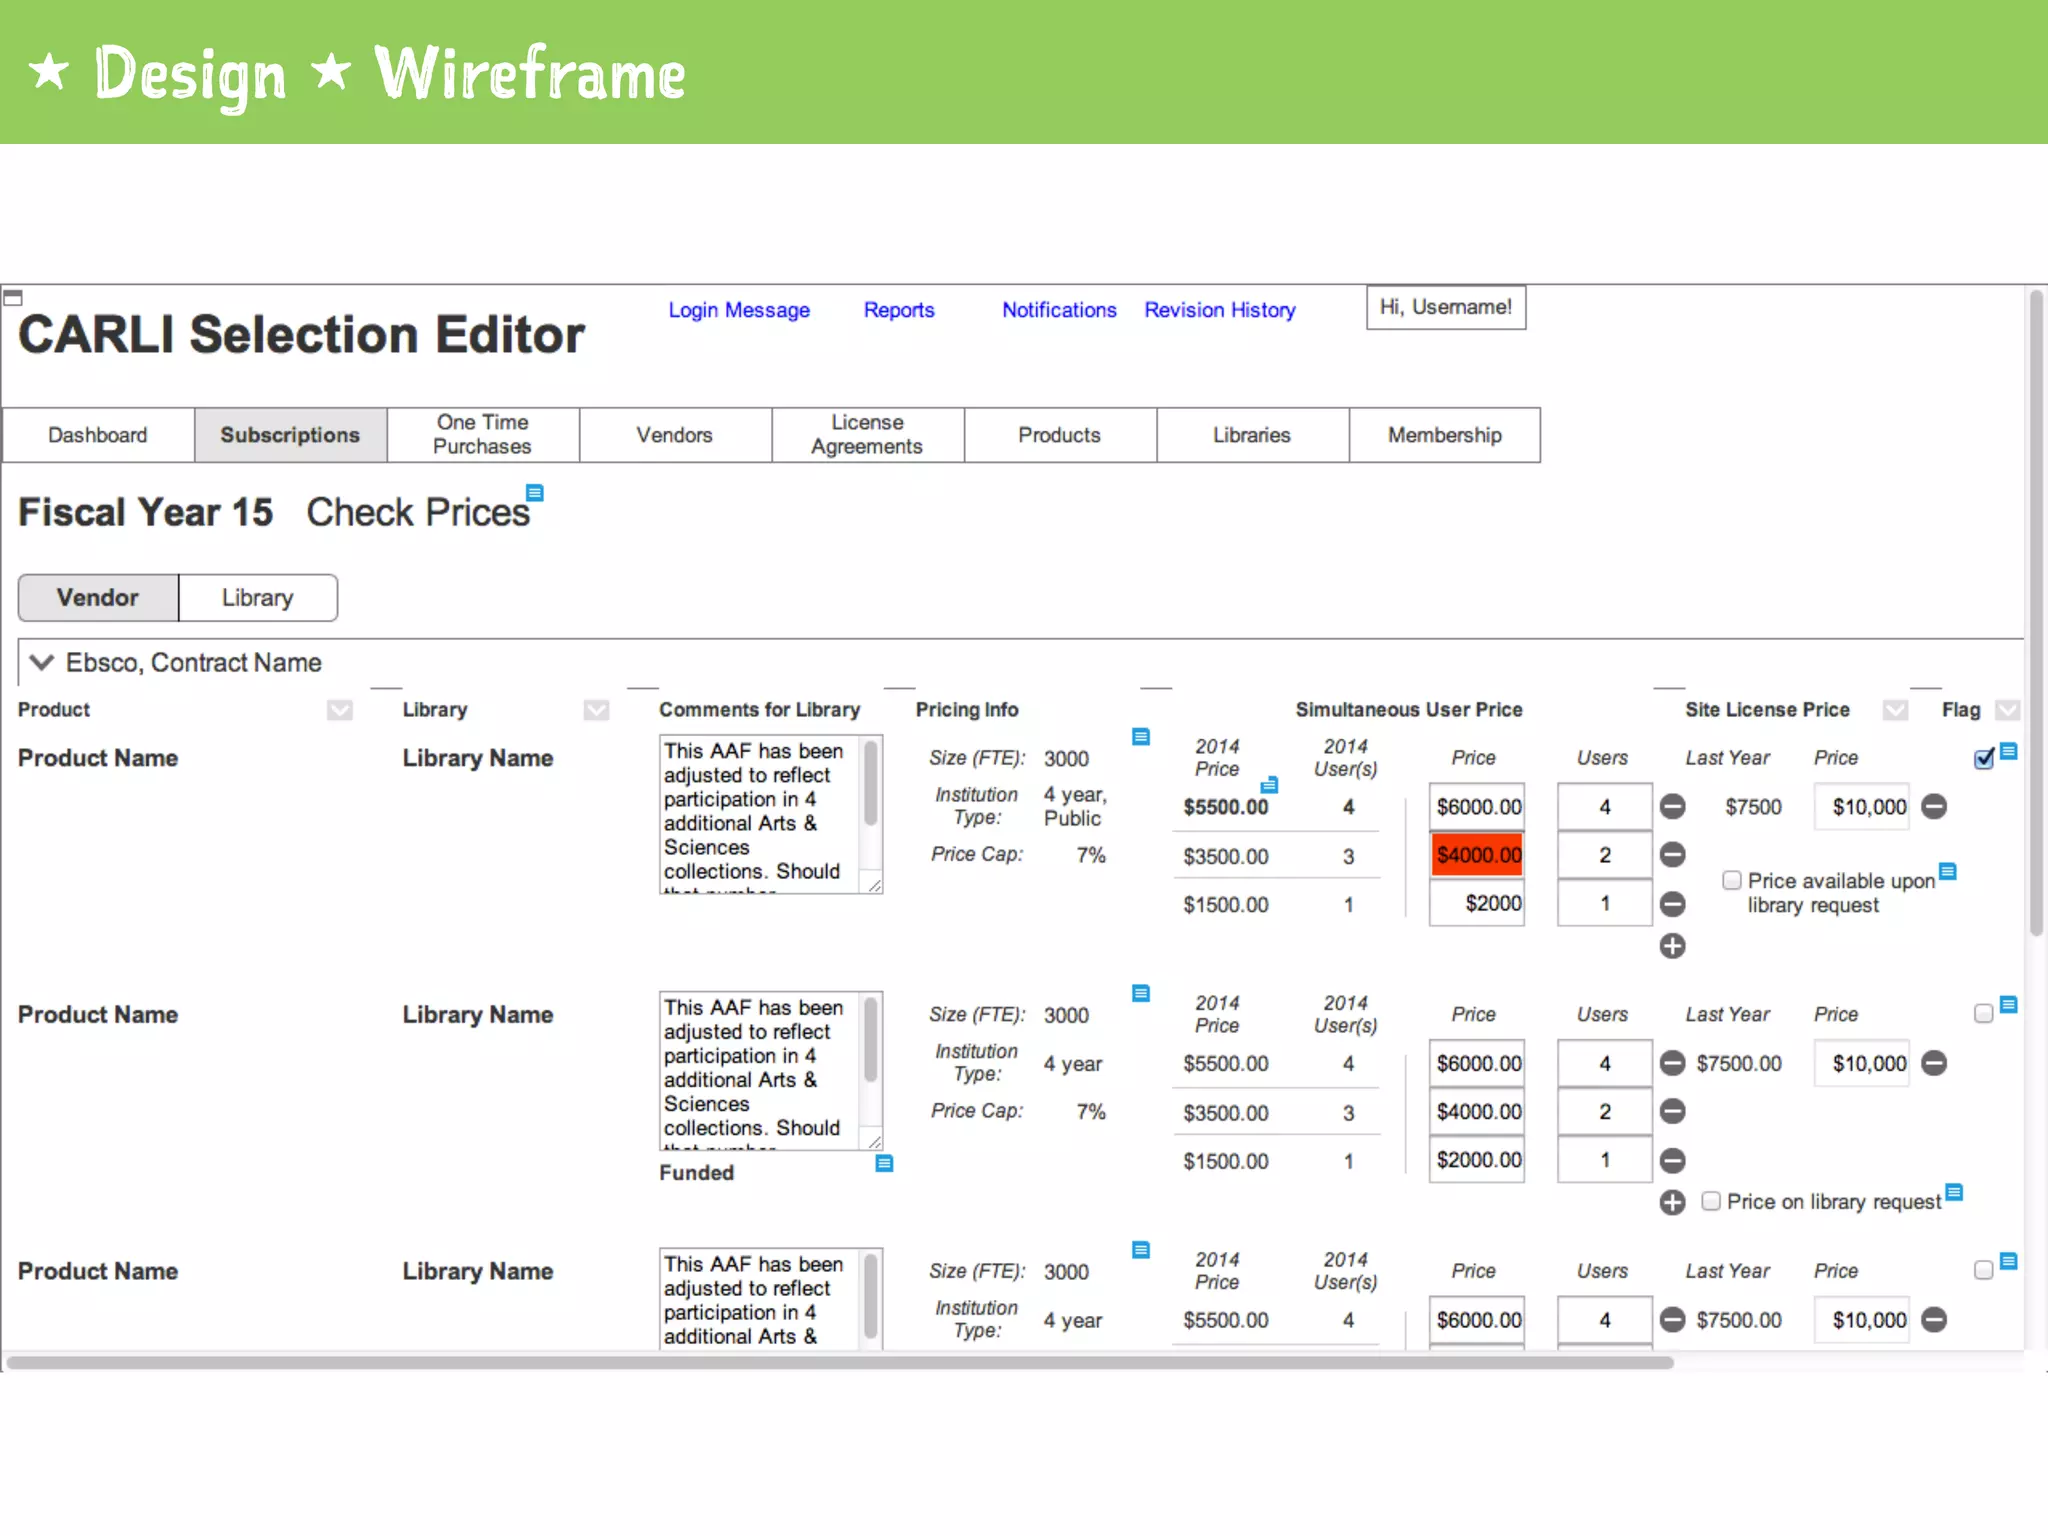The image size is (2048, 1536).
Task: Open note icon beside the Funded label
Action: click(x=884, y=1163)
